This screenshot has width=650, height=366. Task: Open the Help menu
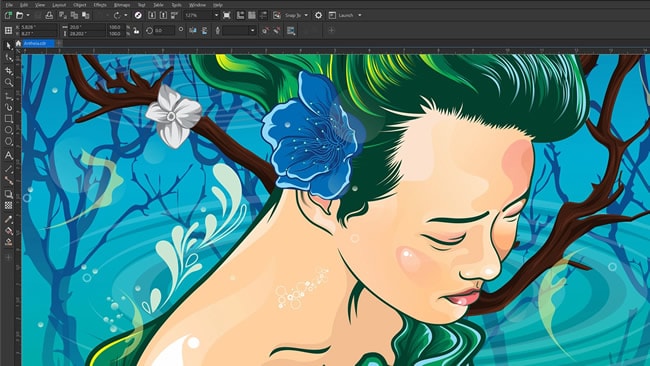(218, 5)
